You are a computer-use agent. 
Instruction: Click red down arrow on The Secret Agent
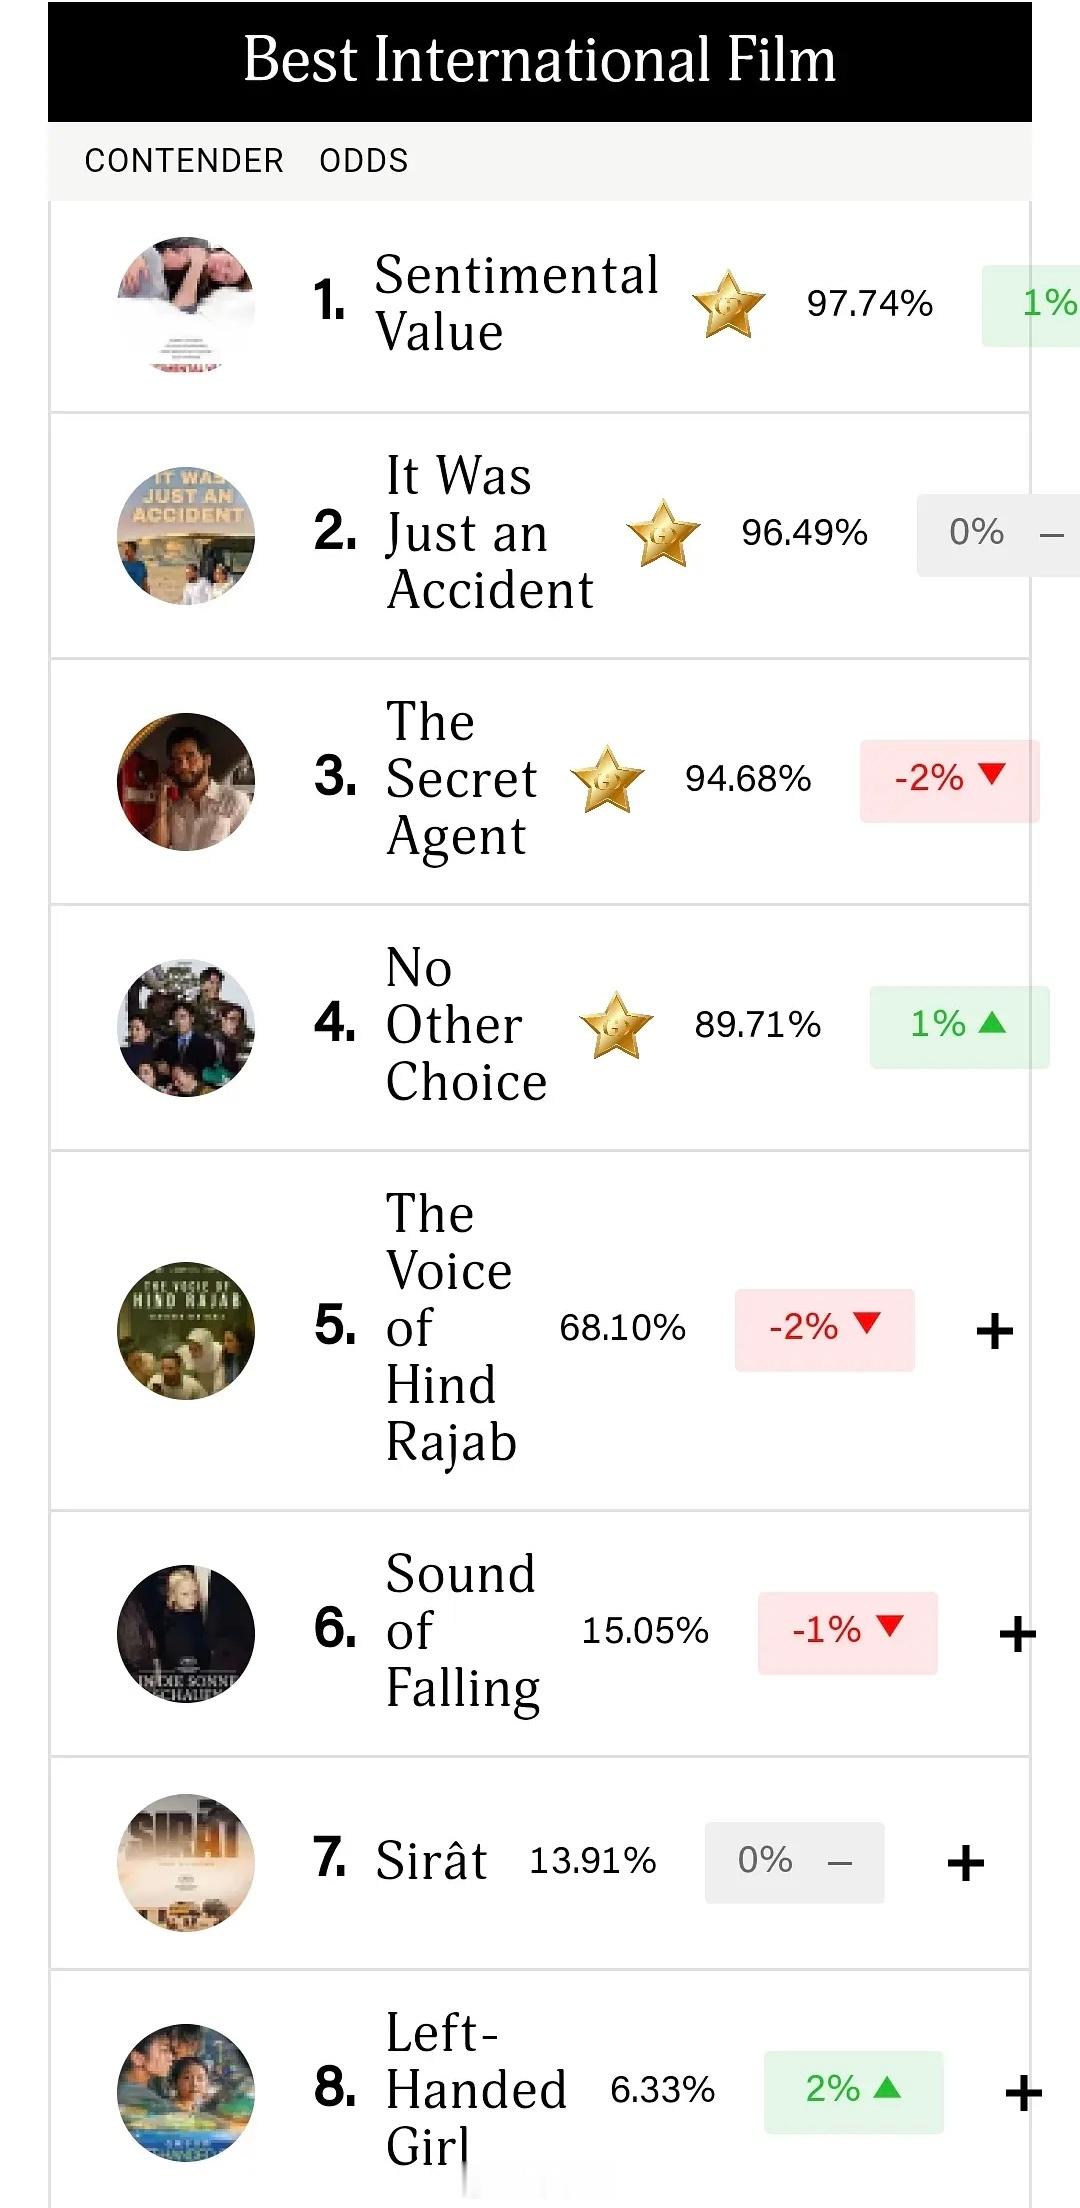point(992,774)
